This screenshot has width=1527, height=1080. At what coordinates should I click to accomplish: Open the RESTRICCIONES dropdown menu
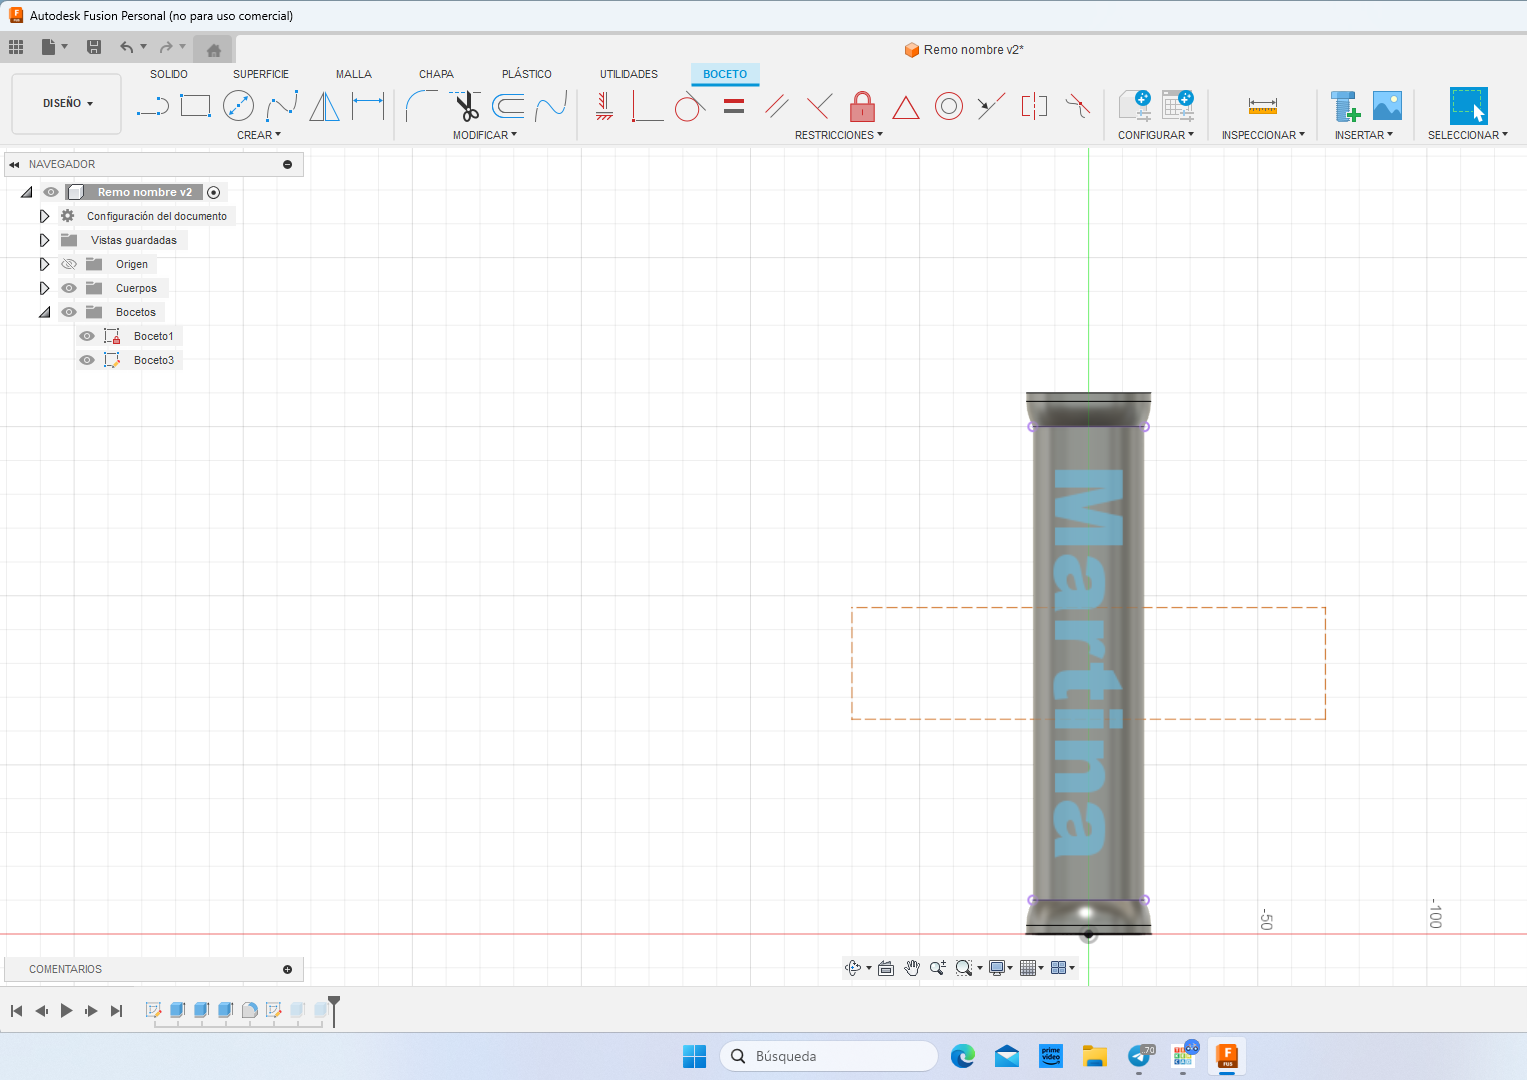click(839, 135)
